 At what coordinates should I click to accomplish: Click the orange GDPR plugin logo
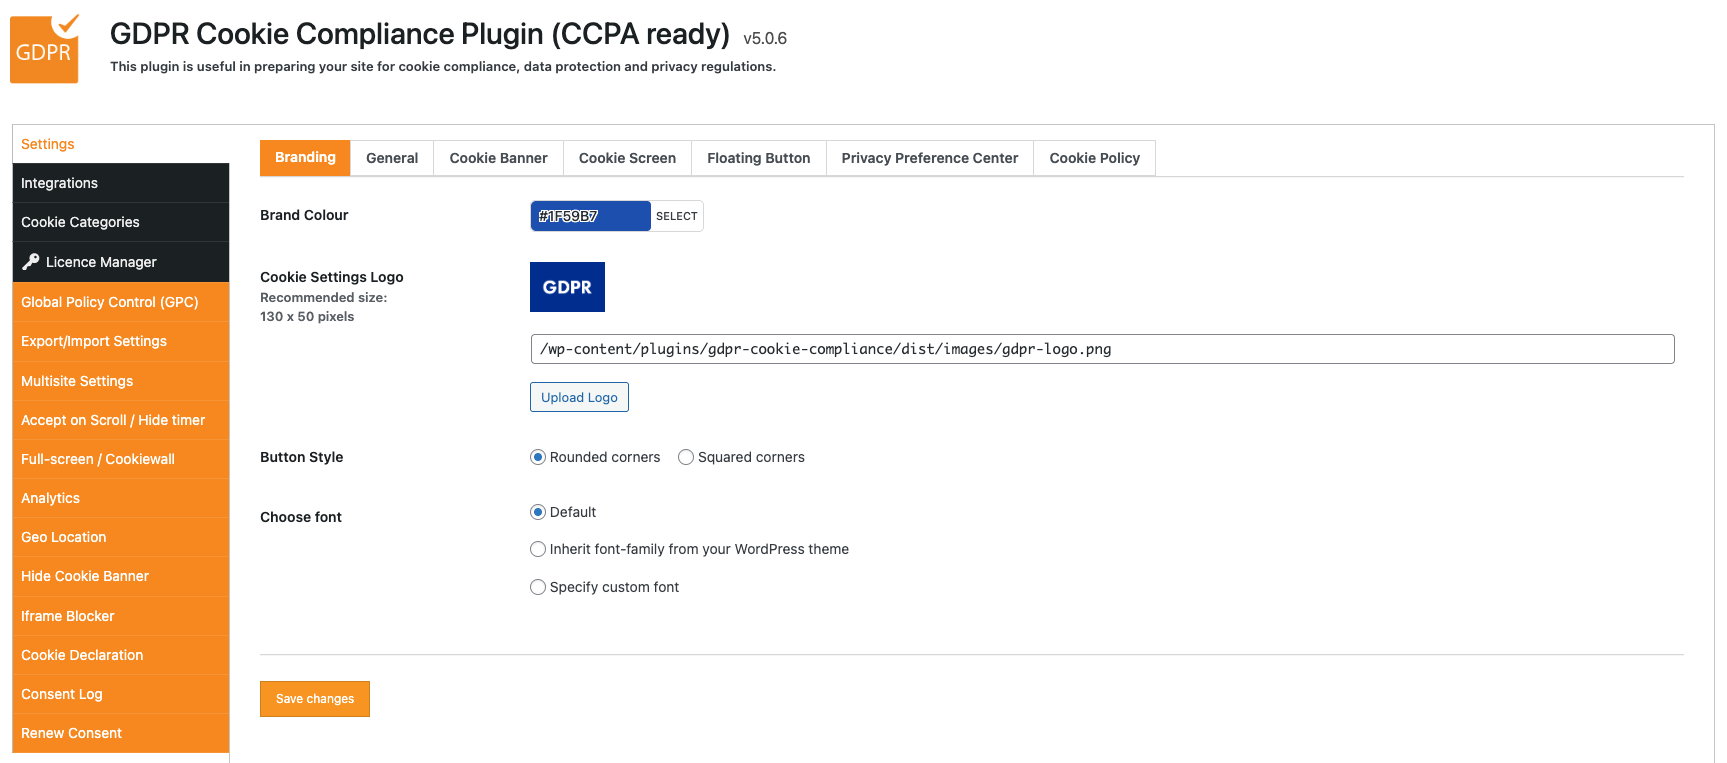point(45,48)
